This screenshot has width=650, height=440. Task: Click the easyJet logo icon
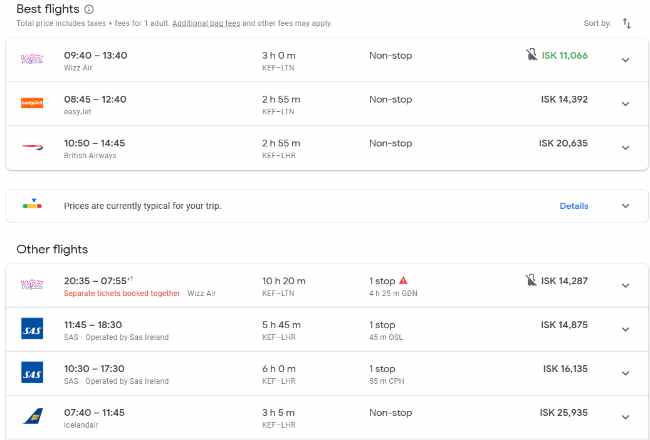tap(32, 103)
